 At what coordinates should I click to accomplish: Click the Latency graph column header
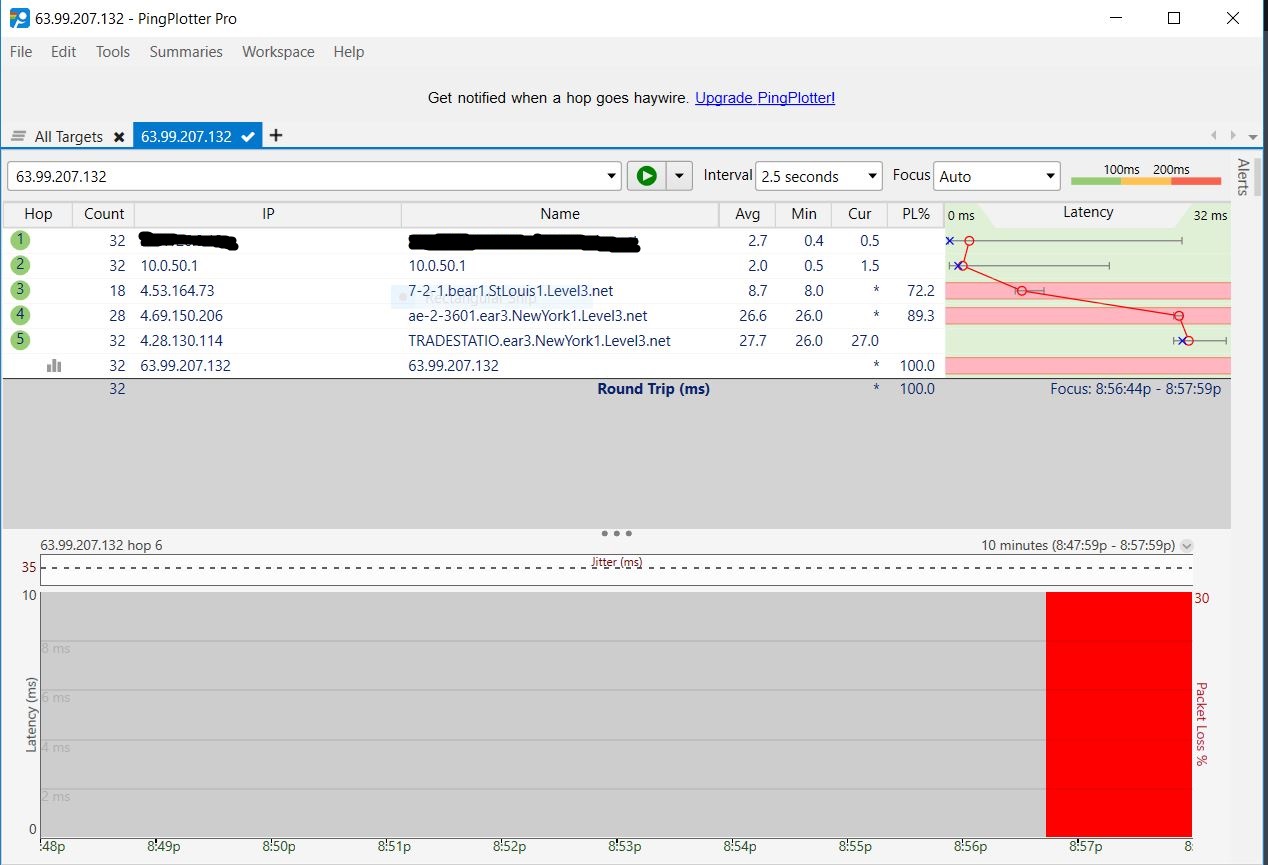click(x=1087, y=213)
